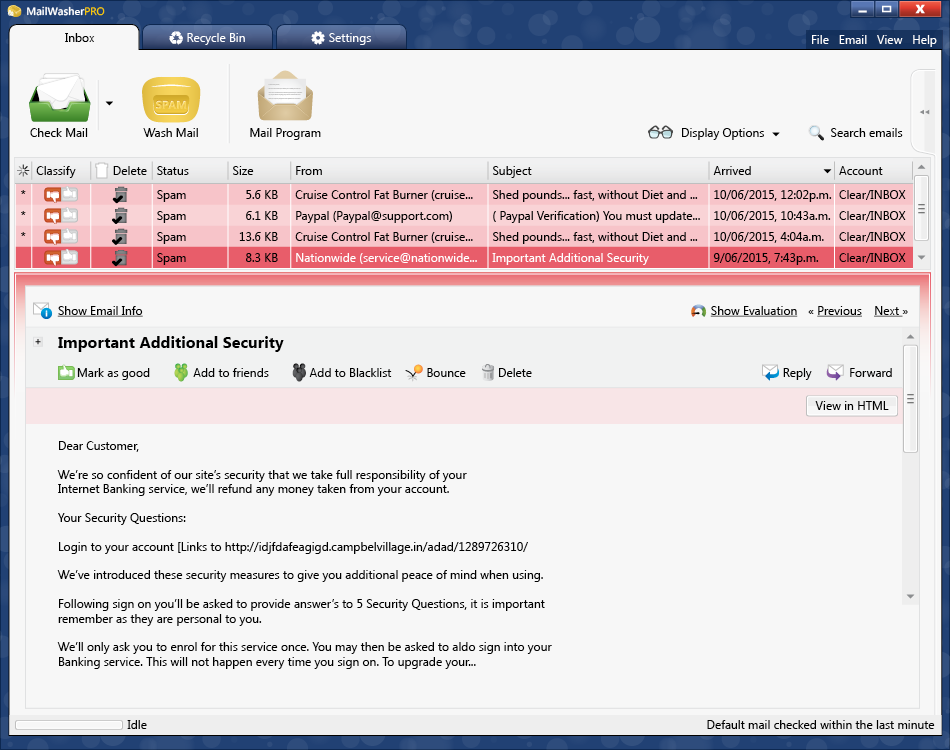
Task: Click the Arrived column sort arrow
Action: tap(826, 171)
